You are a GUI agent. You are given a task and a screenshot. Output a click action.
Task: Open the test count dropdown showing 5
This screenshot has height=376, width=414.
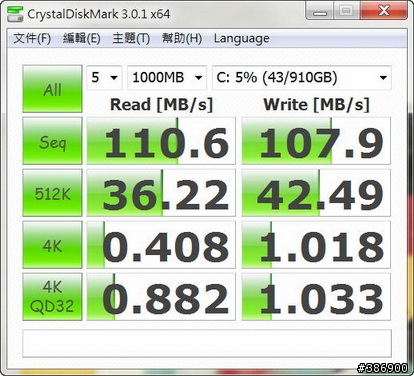click(104, 78)
